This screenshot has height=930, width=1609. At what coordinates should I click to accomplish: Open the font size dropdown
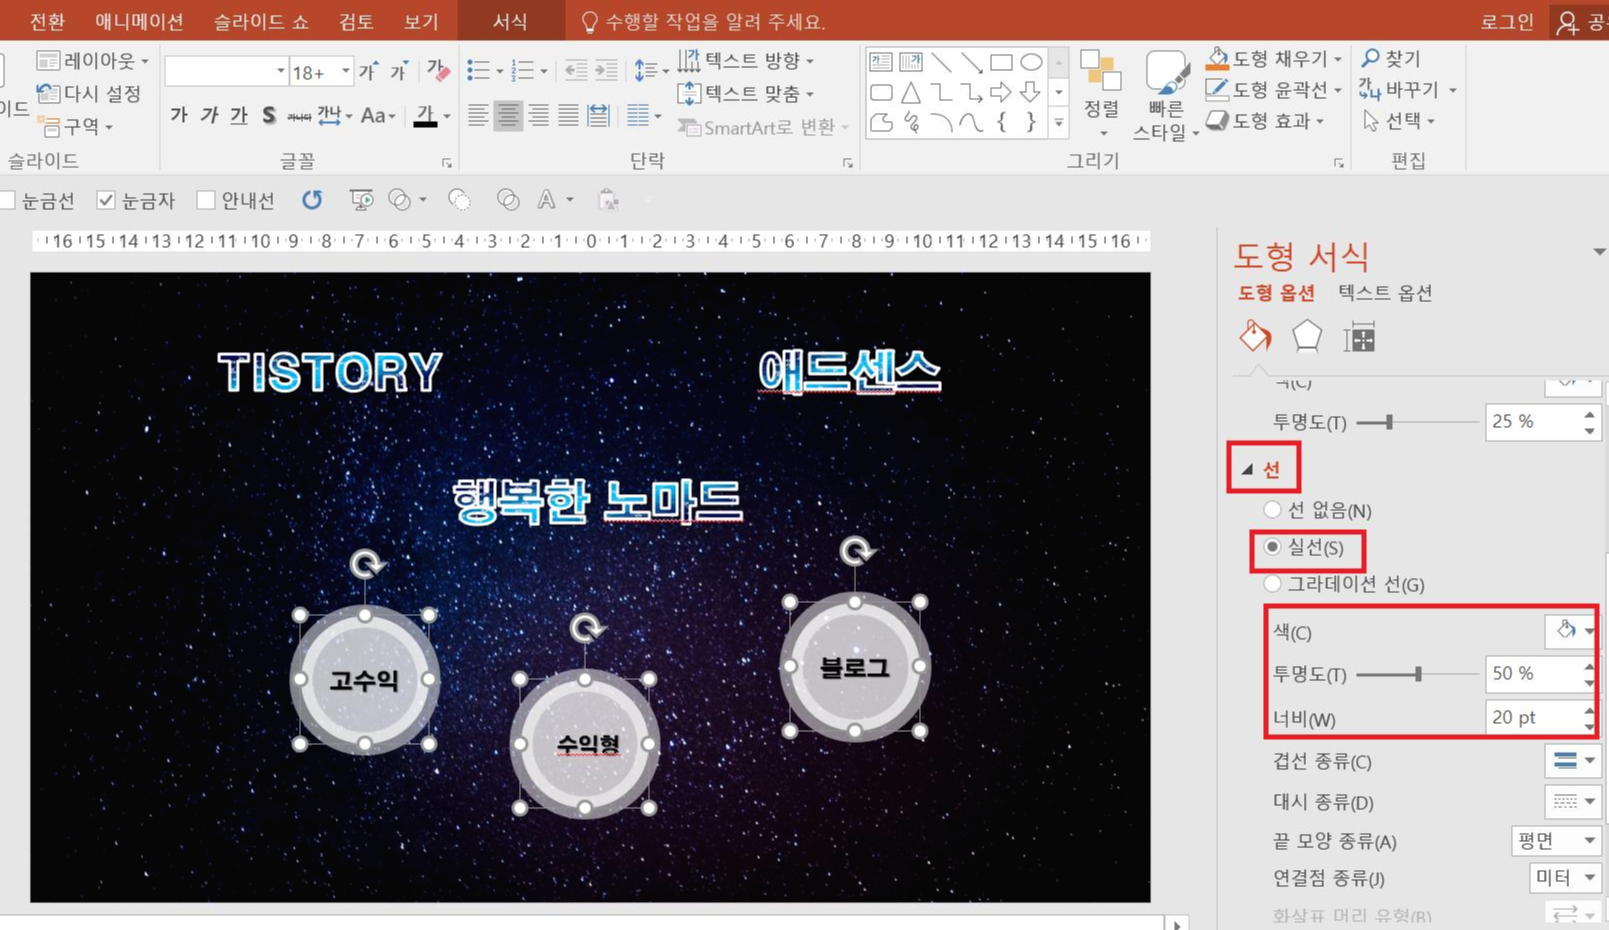346,71
